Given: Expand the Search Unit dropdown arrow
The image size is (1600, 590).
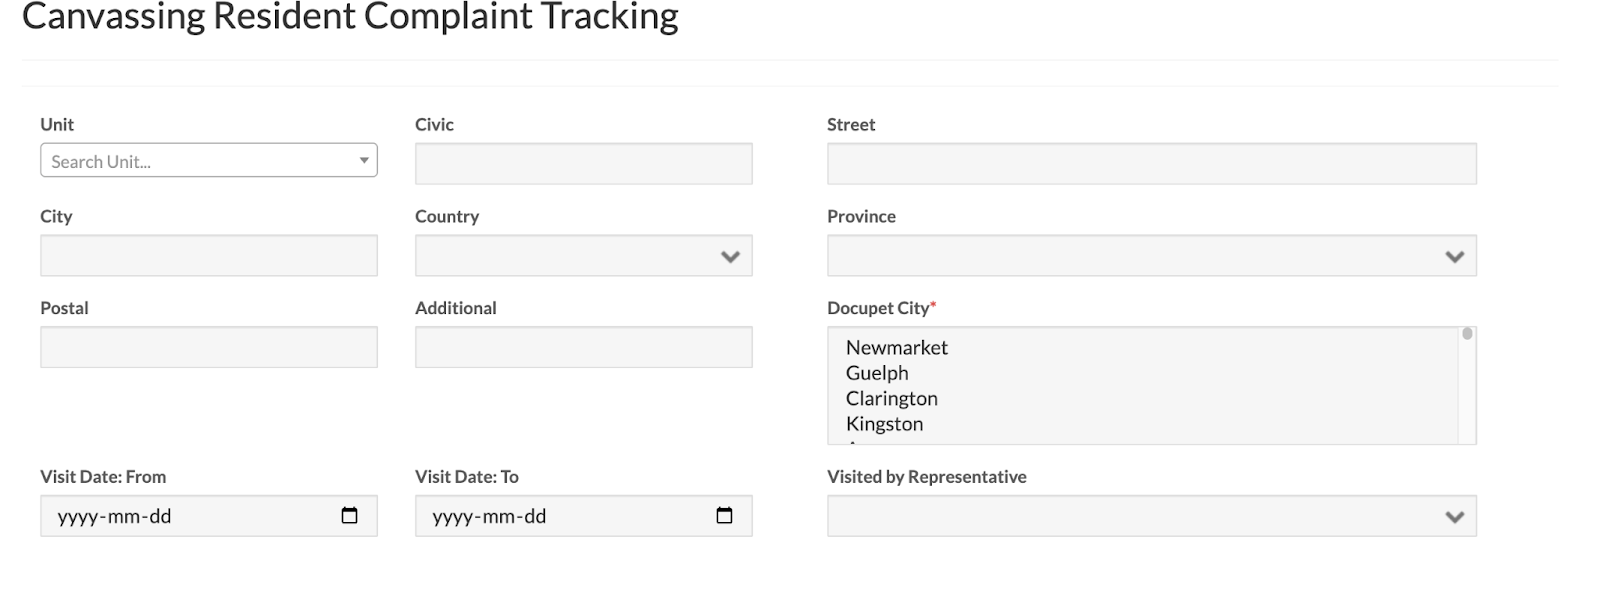Looking at the screenshot, I should coord(364,160).
